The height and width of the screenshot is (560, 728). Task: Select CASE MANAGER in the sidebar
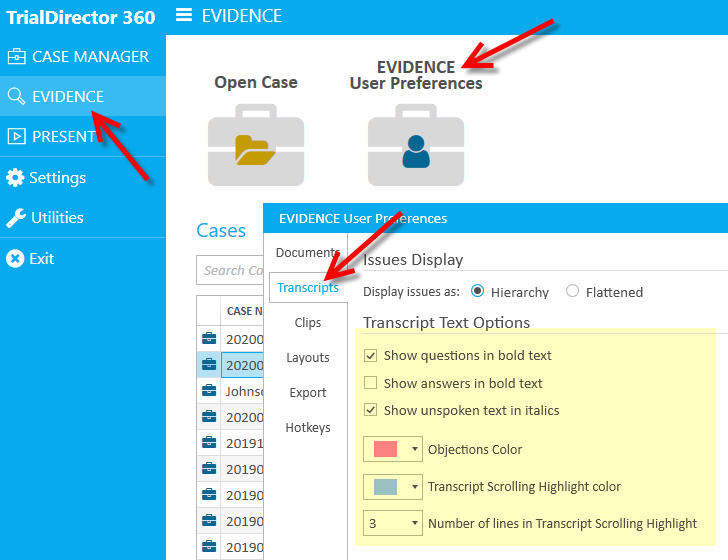point(83,57)
